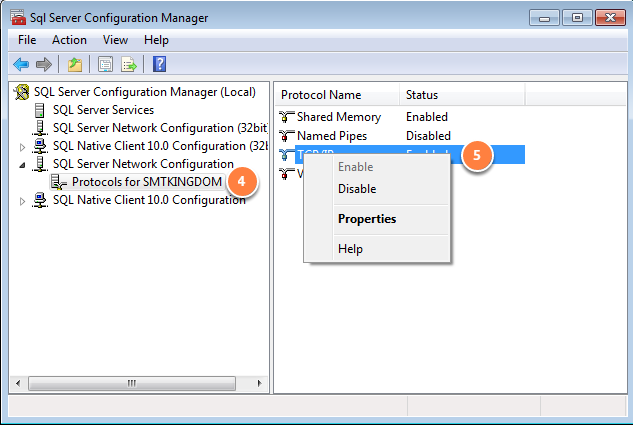The width and height of the screenshot is (633, 425).
Task: Click the Shared Memory protocol icon
Action: (286, 117)
